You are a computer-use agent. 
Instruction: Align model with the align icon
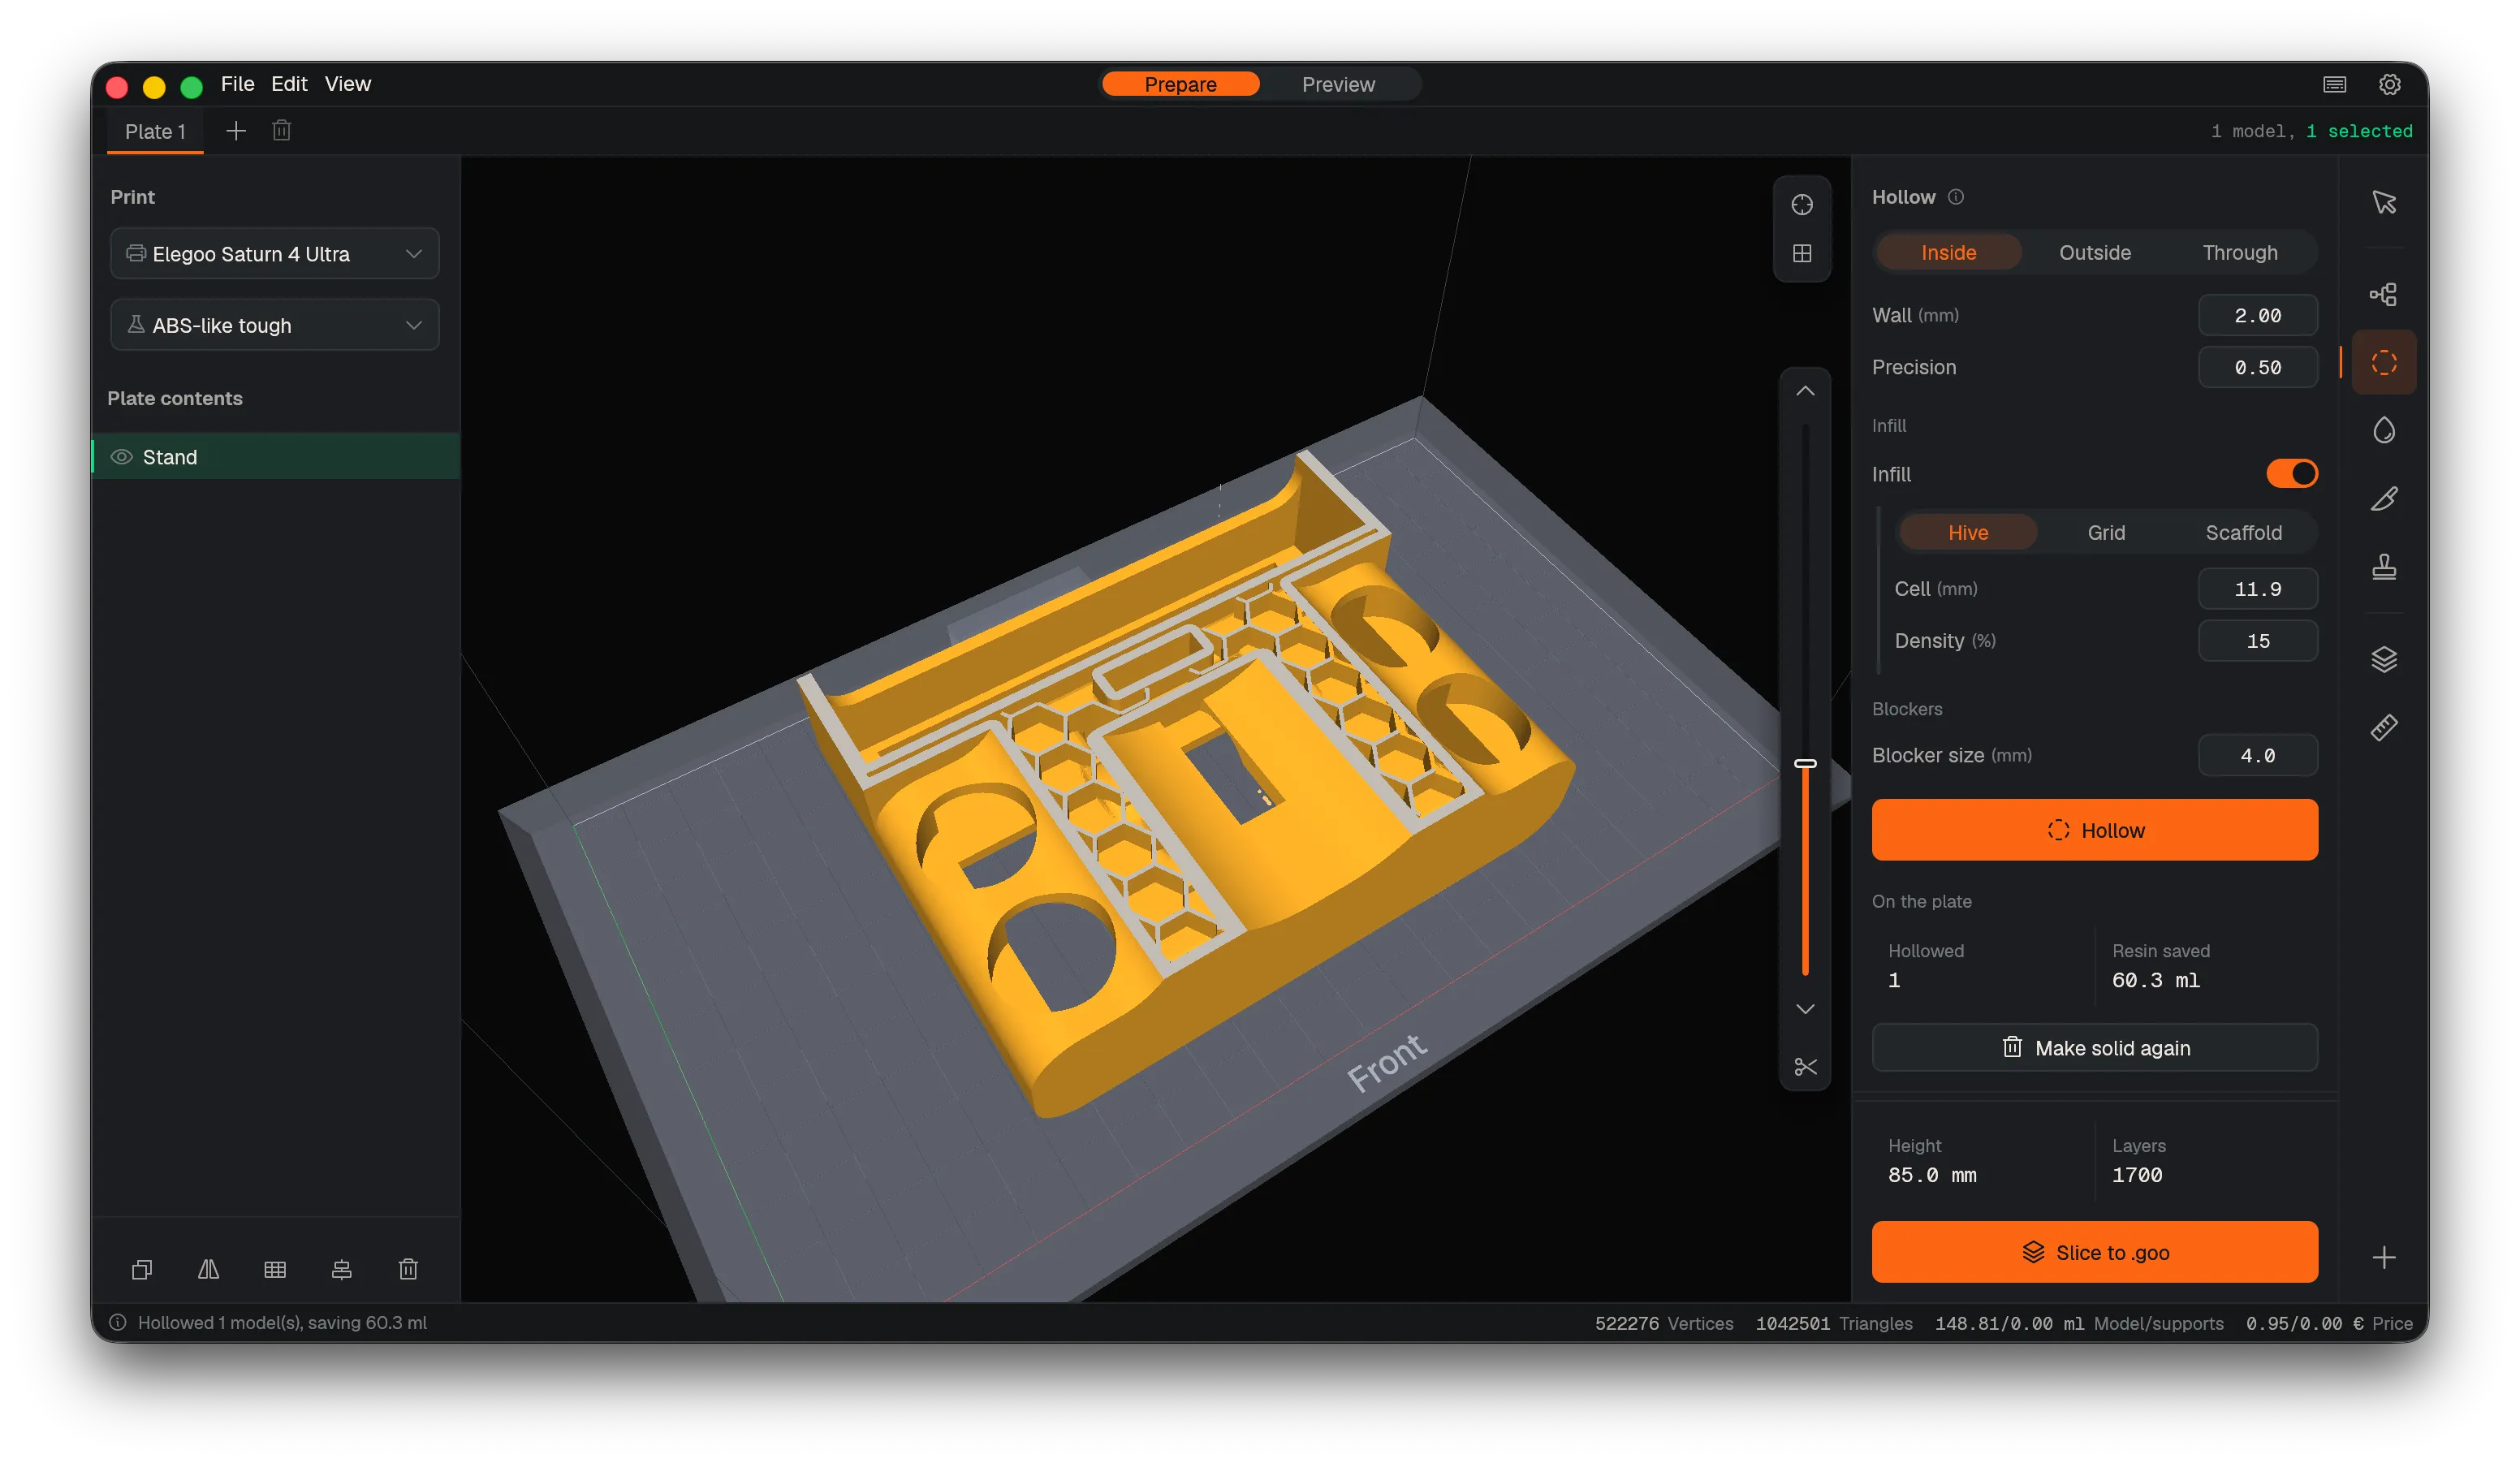point(341,1269)
